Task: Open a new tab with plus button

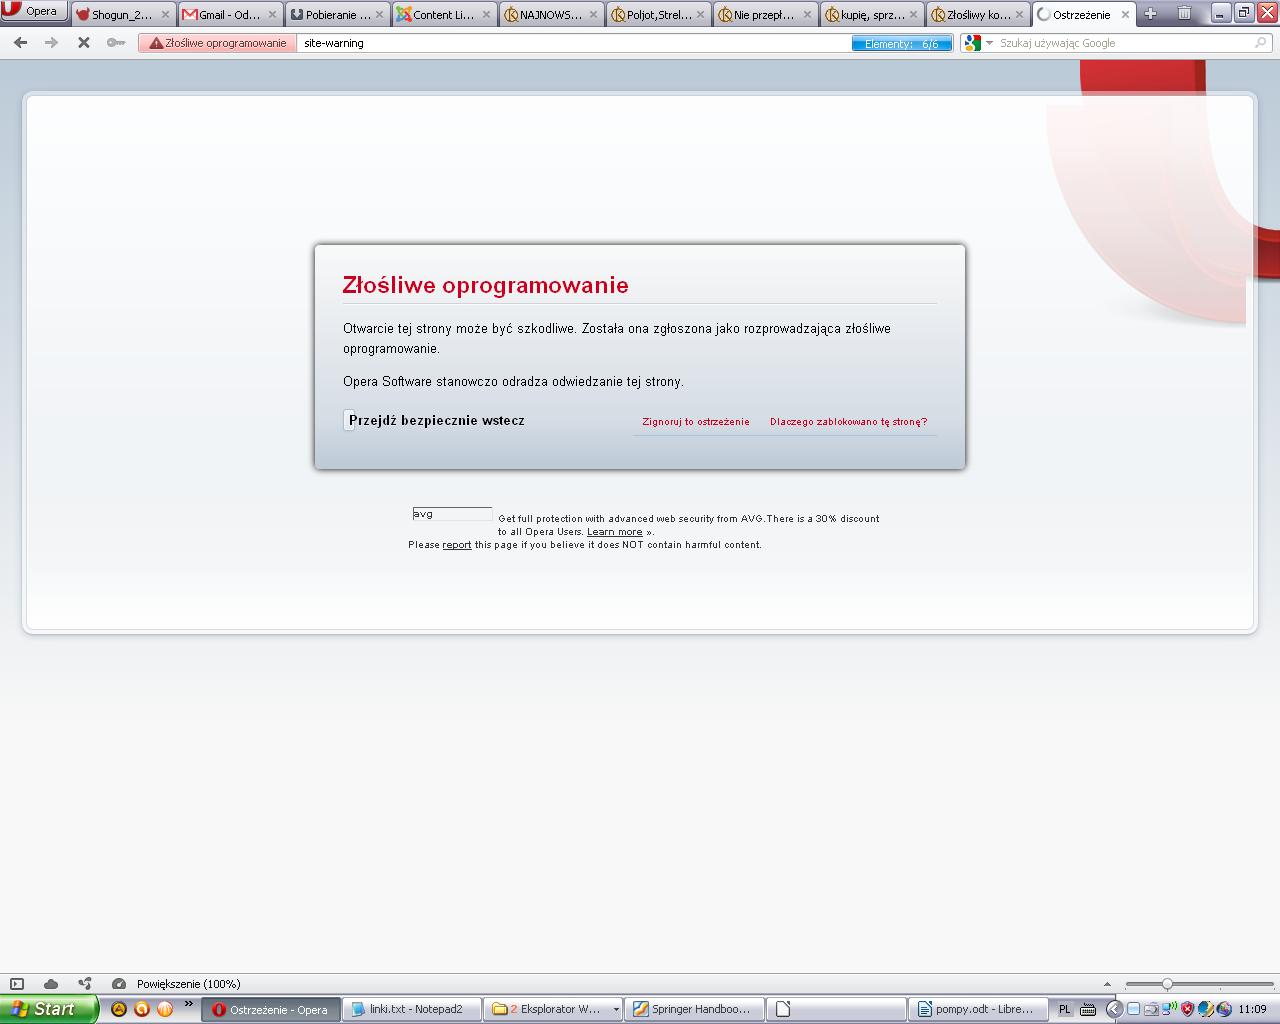Action: (x=1150, y=14)
